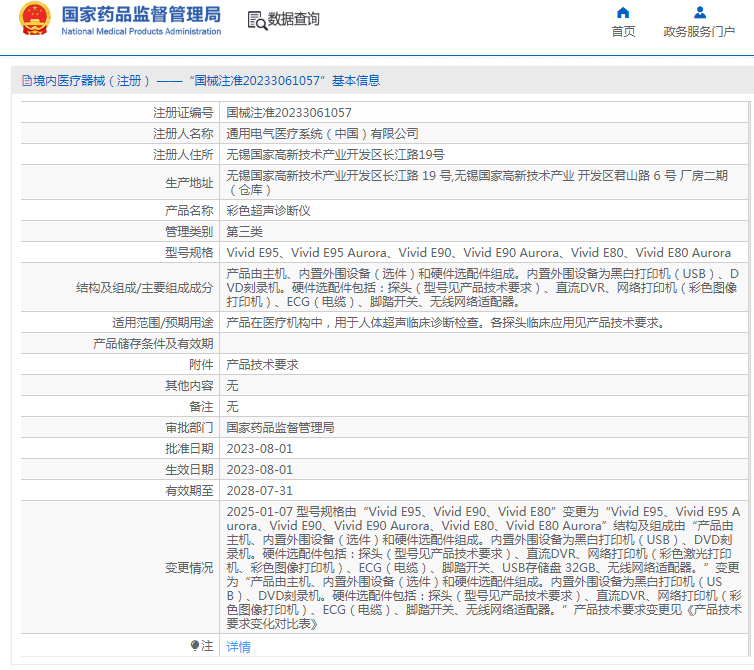The height and width of the screenshot is (670, 754).
Task: Click the 注册证编号 row label
Action: [183, 113]
